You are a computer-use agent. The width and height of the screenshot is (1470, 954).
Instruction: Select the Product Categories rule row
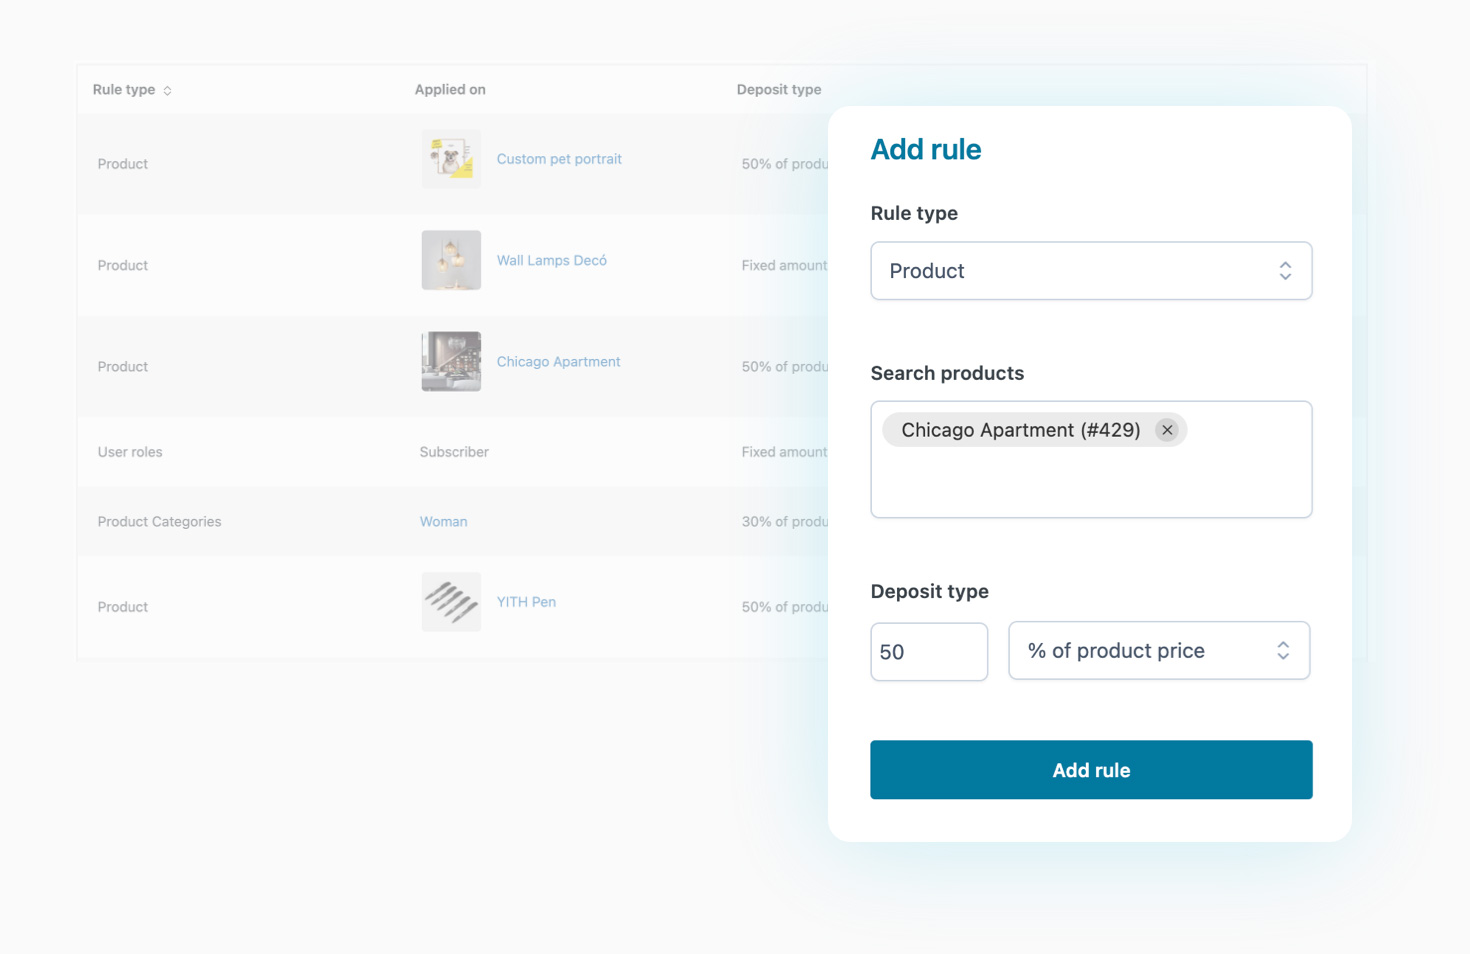[x=159, y=522]
